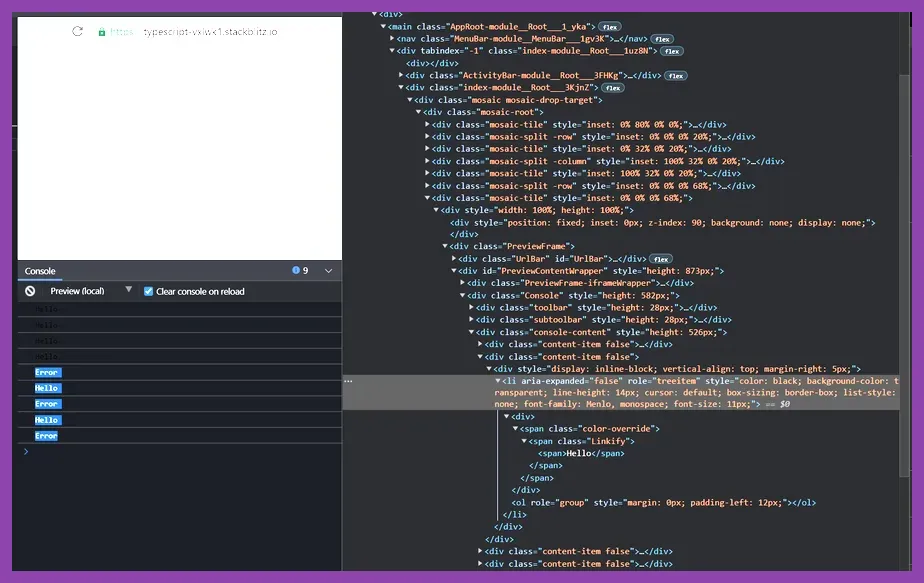Collapse mosaic-tile with inset 0% 0% 0% 68%
924x583 pixels.
coord(427,197)
